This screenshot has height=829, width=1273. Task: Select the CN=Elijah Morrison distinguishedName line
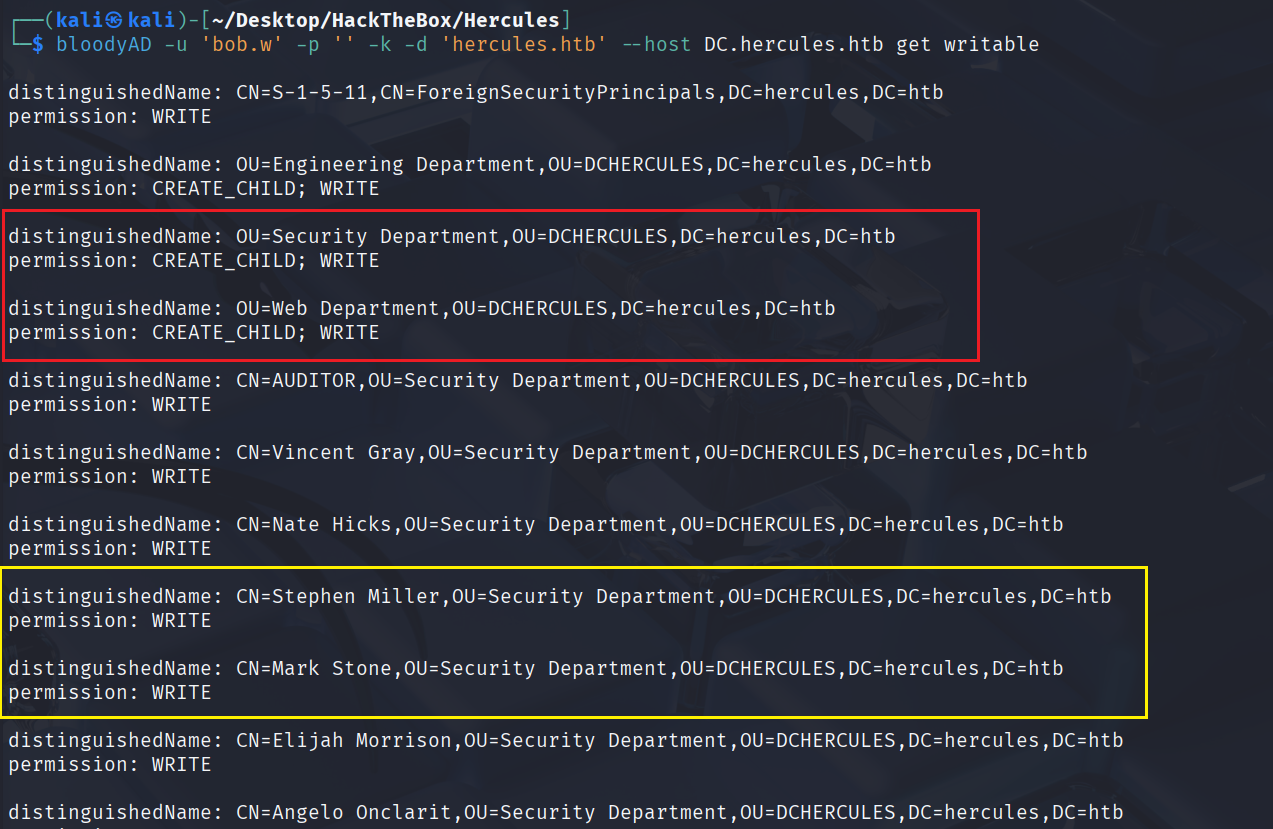(566, 741)
